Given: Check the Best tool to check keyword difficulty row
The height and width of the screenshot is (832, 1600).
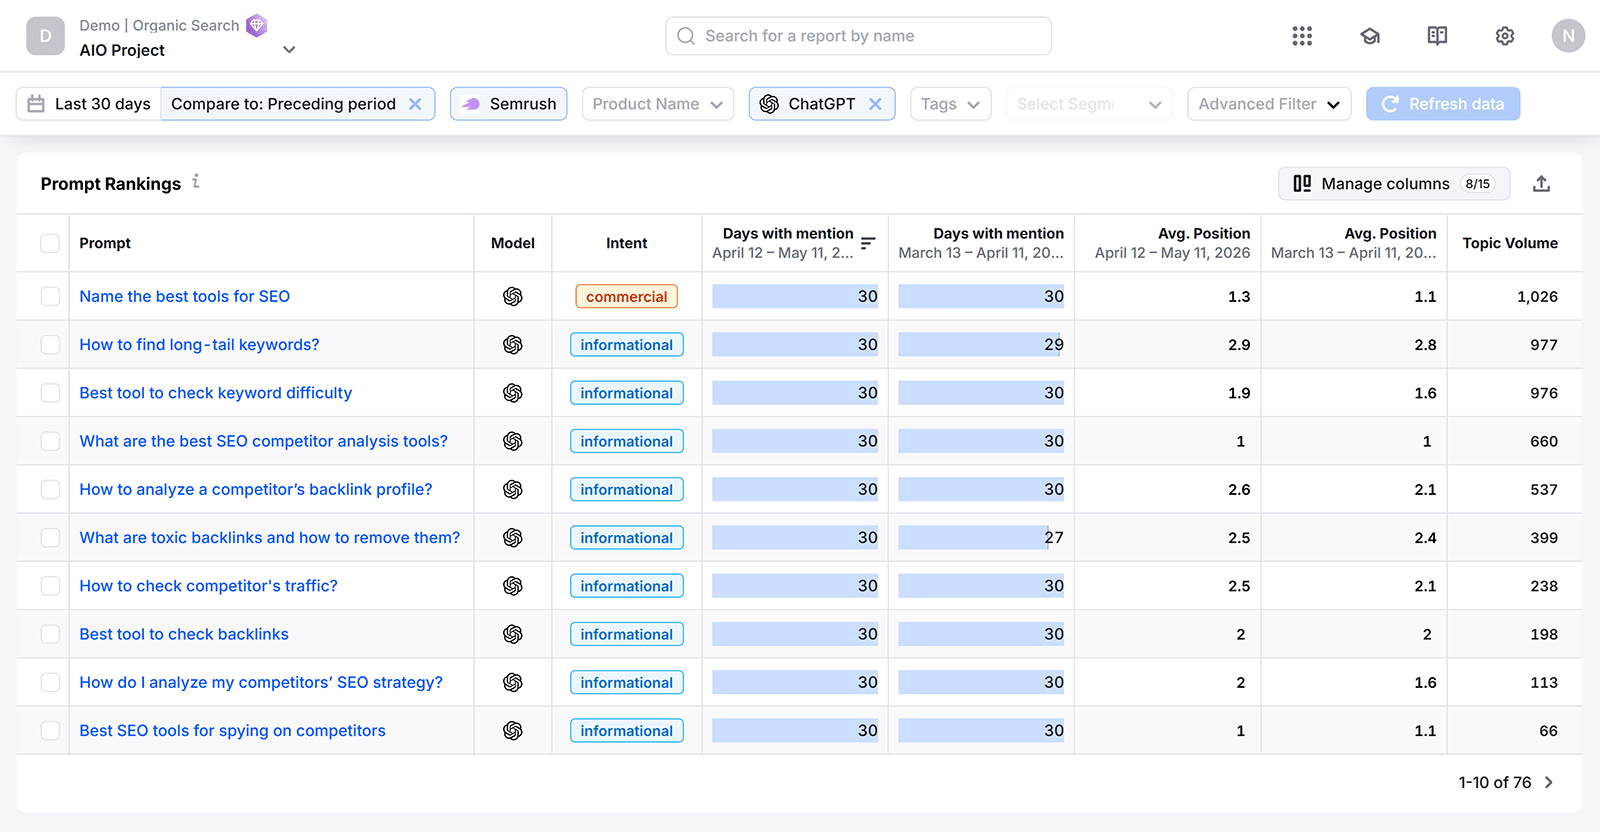Looking at the screenshot, I should click(50, 393).
